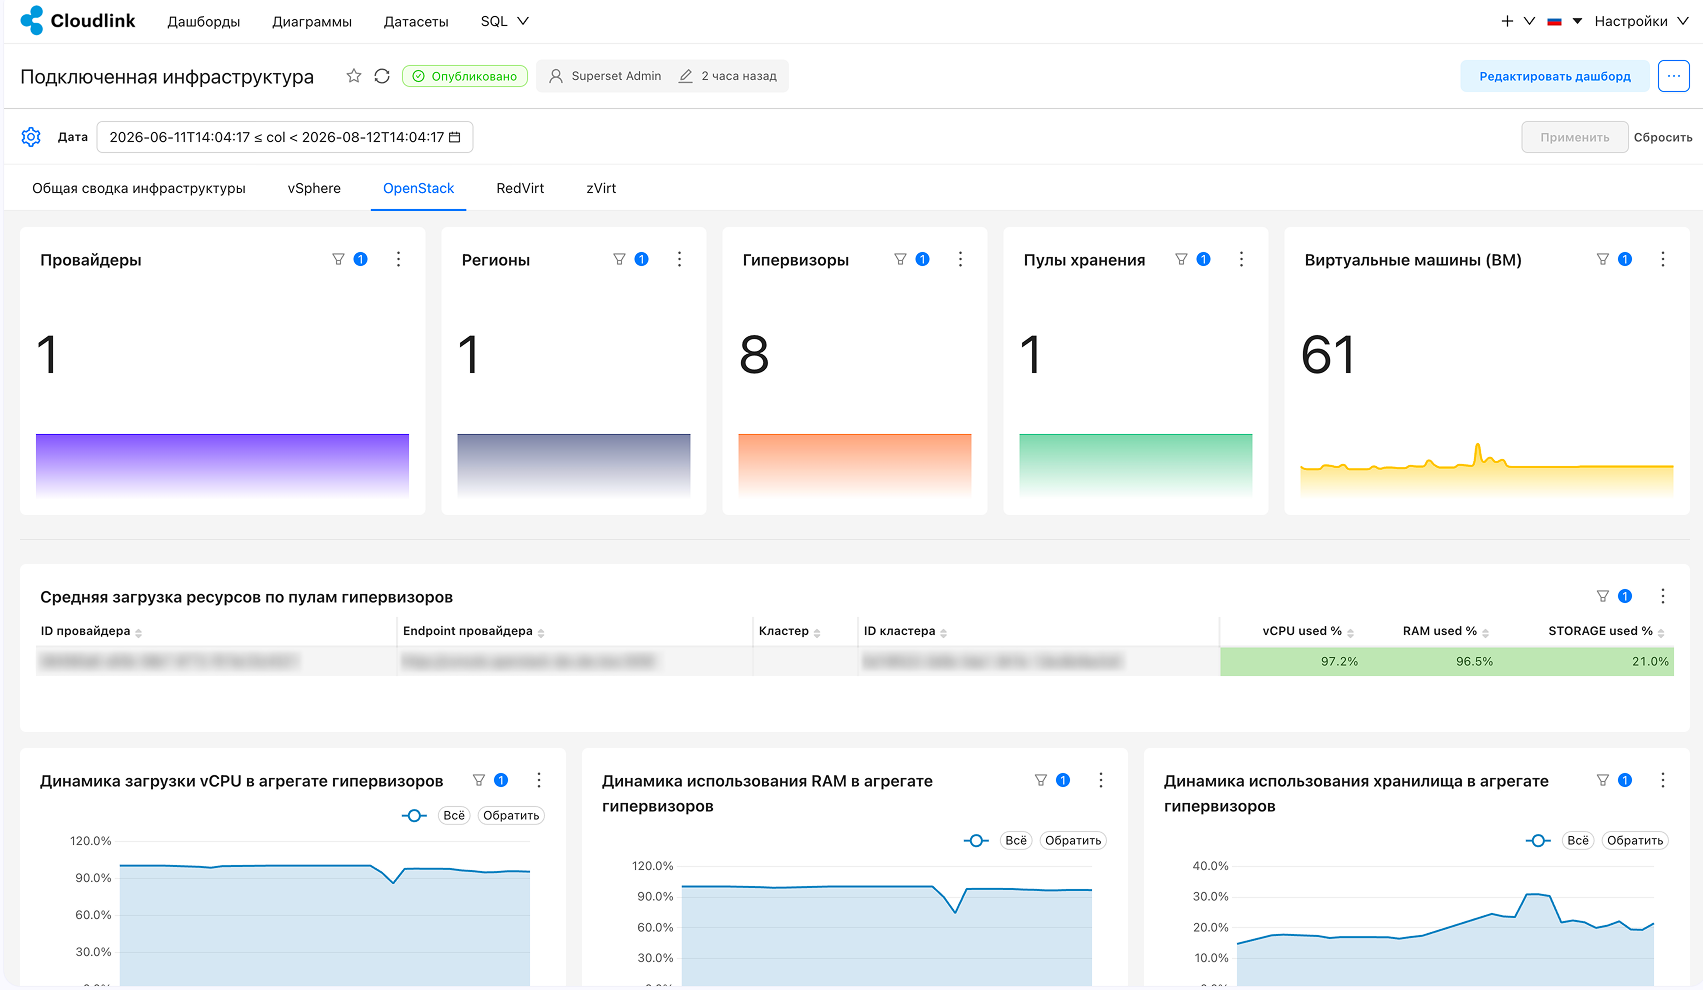
Task: Click Опубликовано status badge
Action: [465, 76]
